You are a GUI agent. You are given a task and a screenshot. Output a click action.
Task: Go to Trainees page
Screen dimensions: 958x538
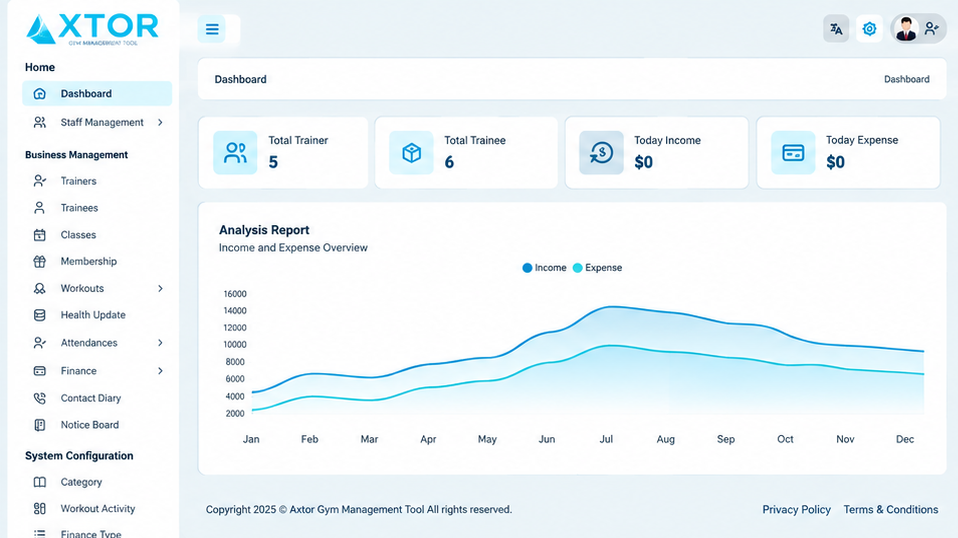[79, 208]
